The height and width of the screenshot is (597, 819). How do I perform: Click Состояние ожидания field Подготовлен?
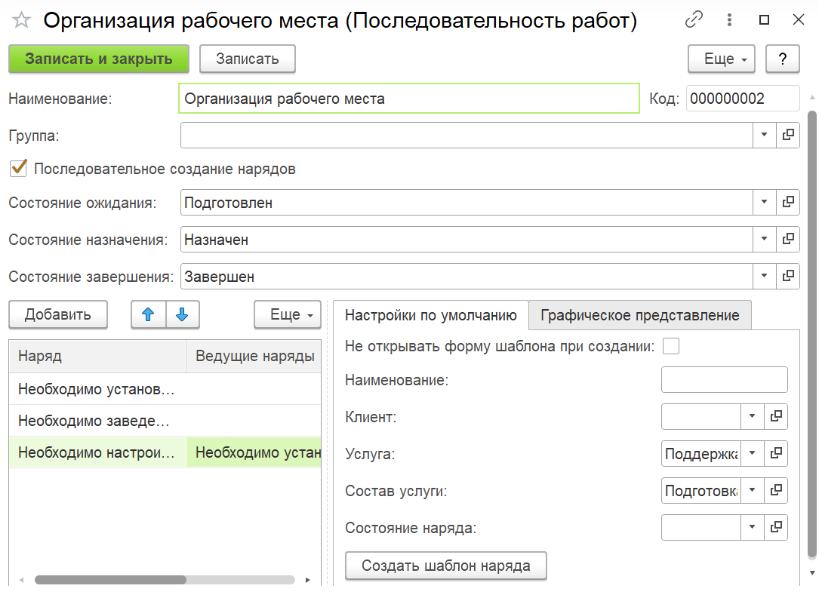(x=466, y=203)
